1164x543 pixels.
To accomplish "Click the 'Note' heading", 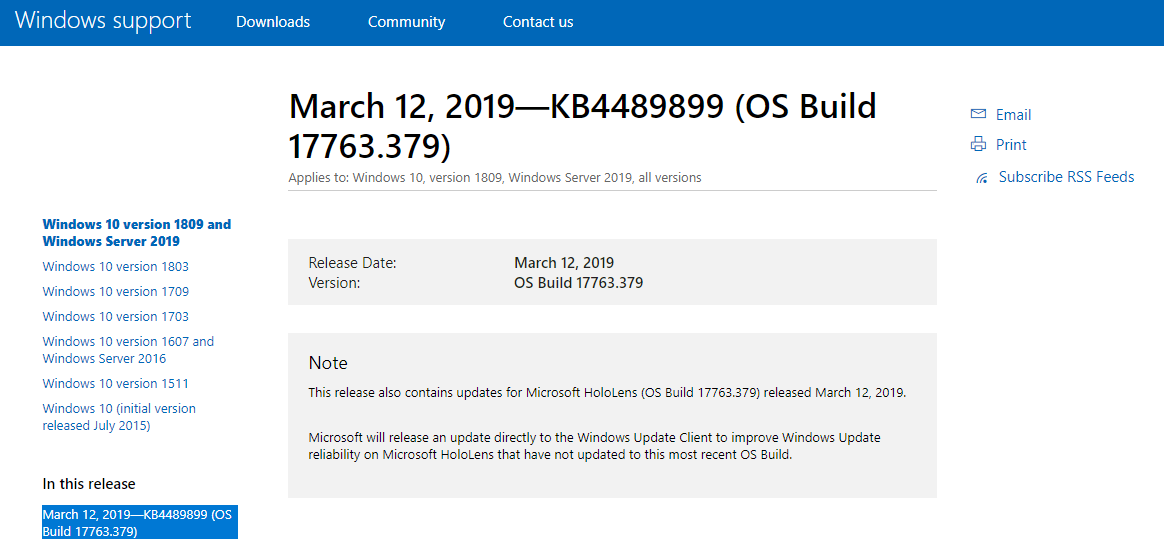I will click(328, 363).
